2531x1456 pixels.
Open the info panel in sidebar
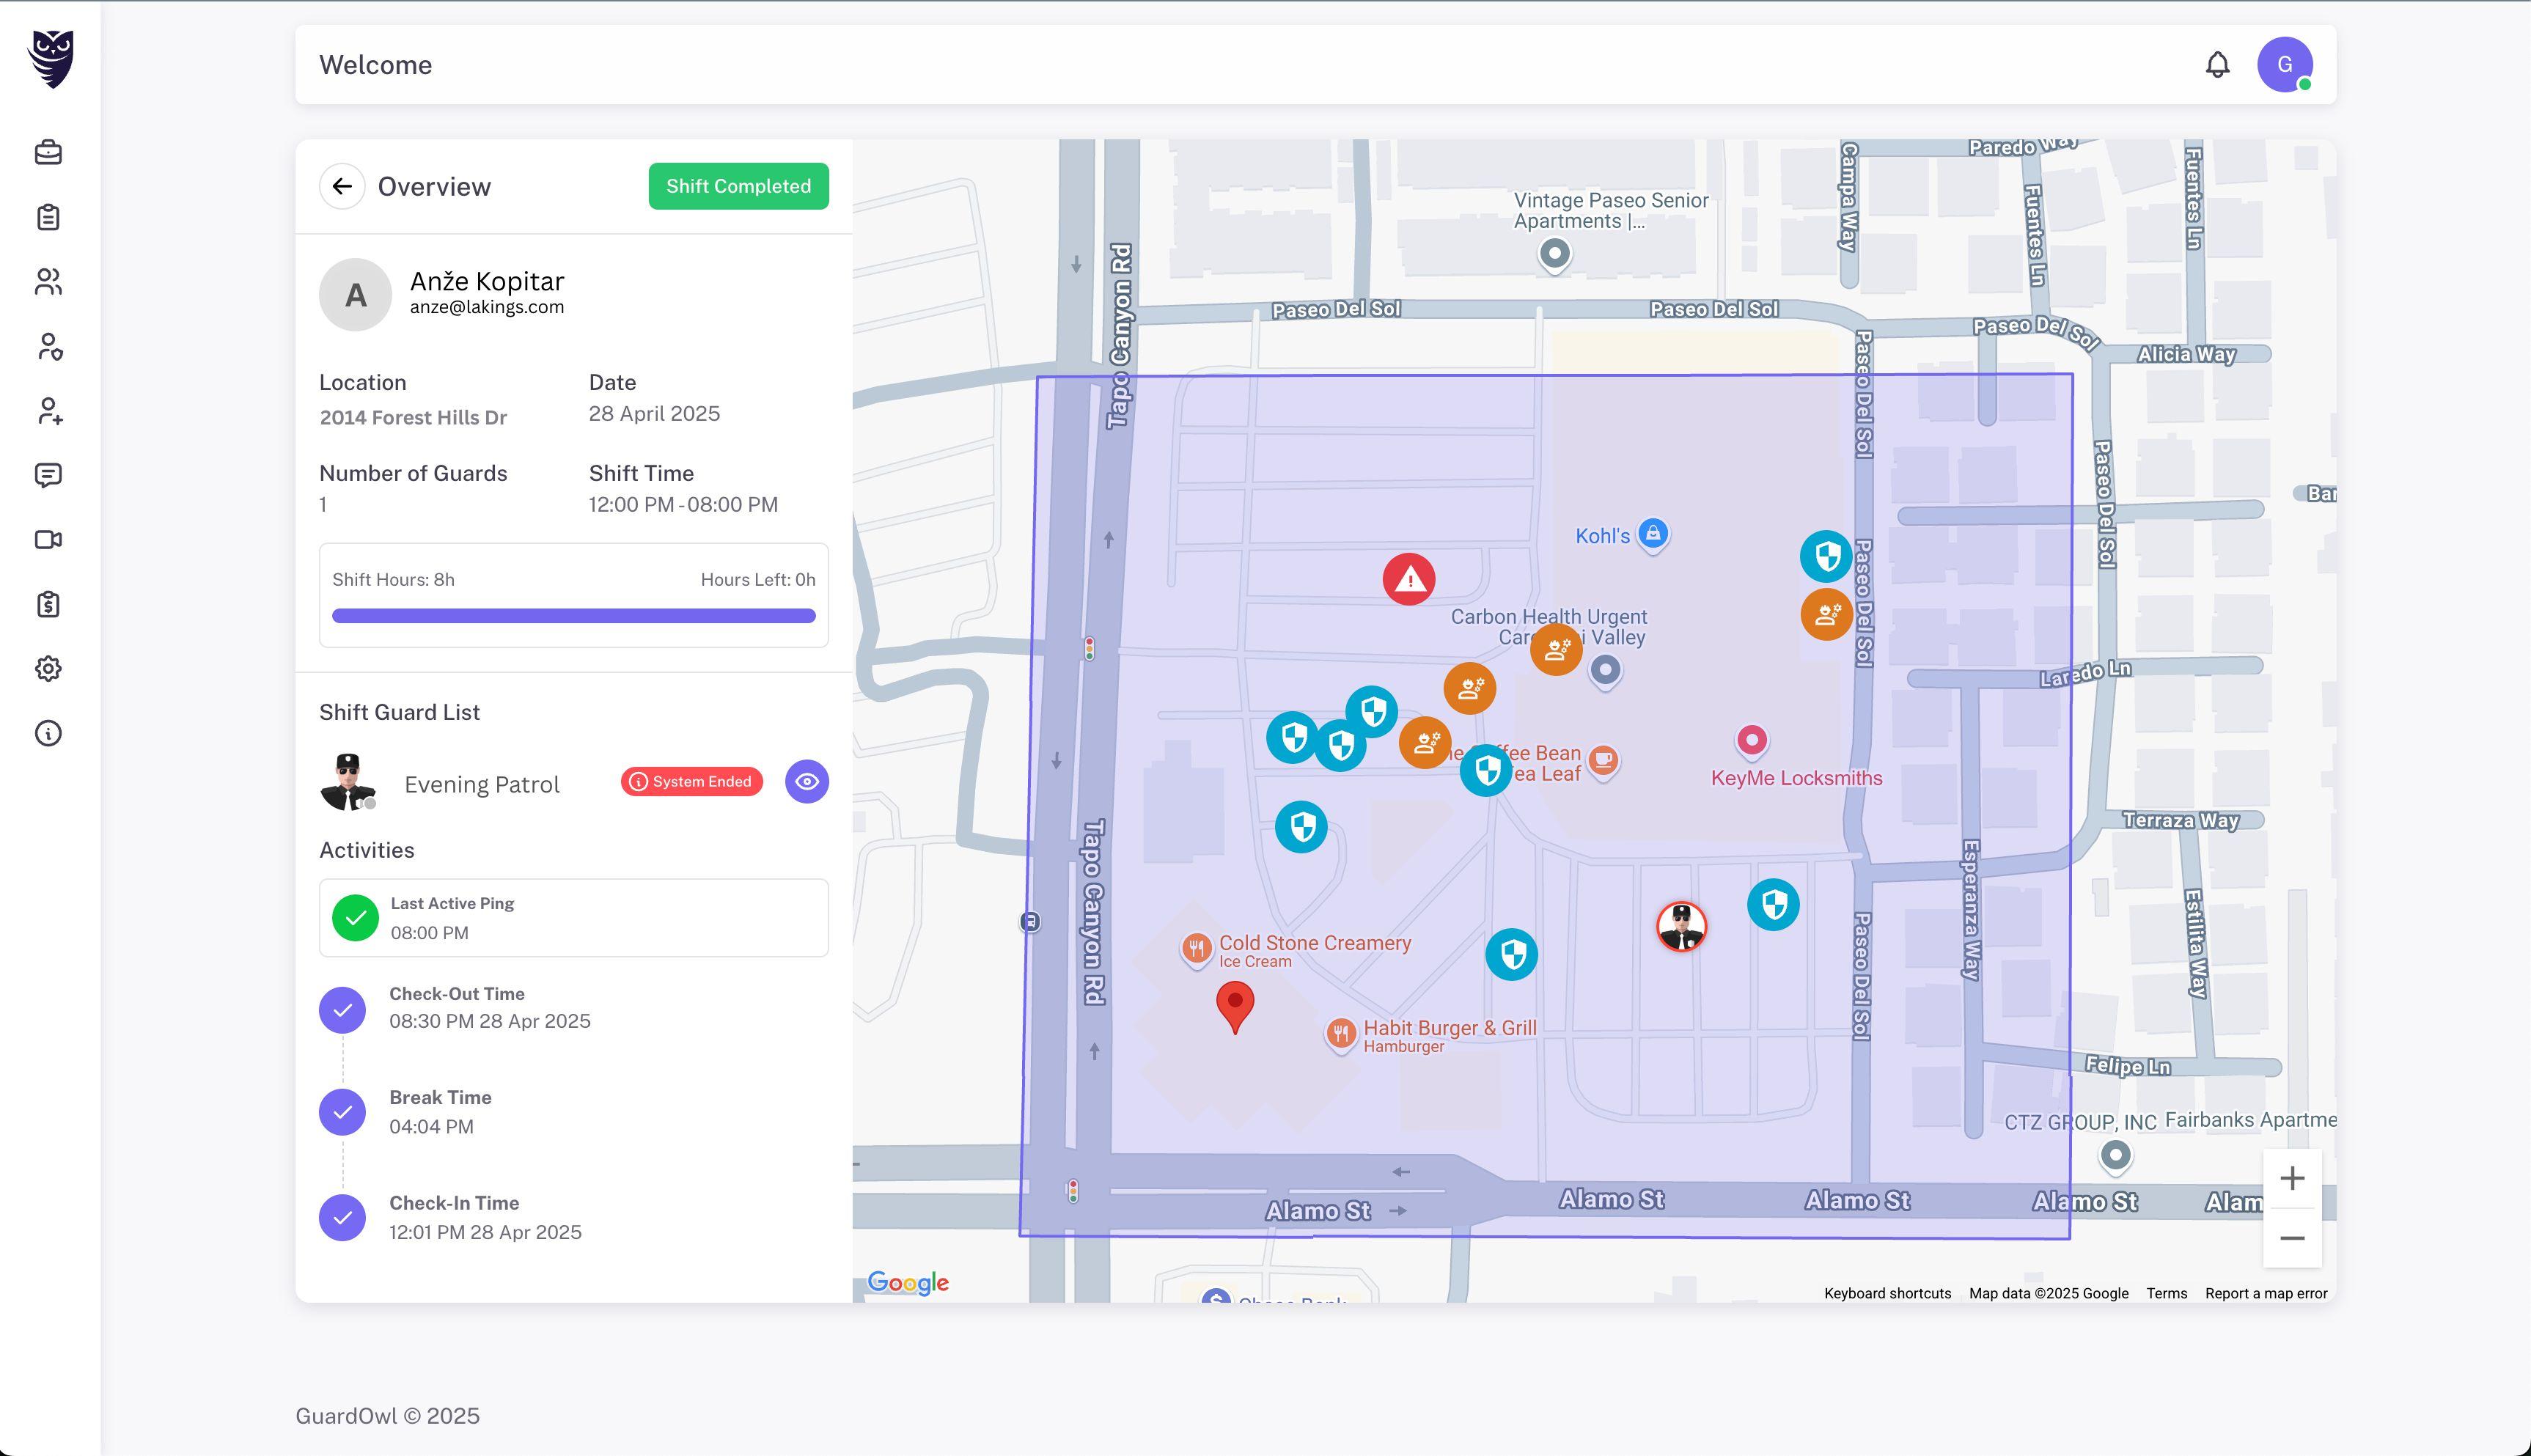click(x=49, y=733)
